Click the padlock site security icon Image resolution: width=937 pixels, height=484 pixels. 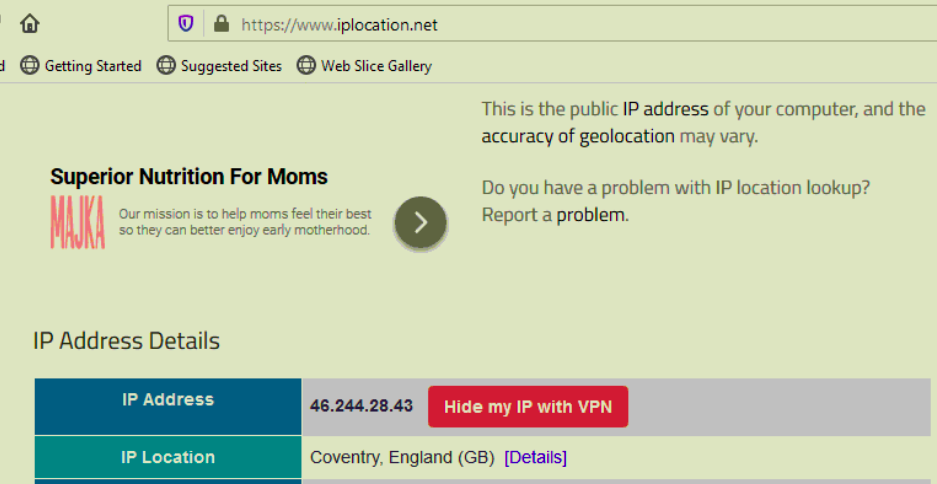(221, 23)
